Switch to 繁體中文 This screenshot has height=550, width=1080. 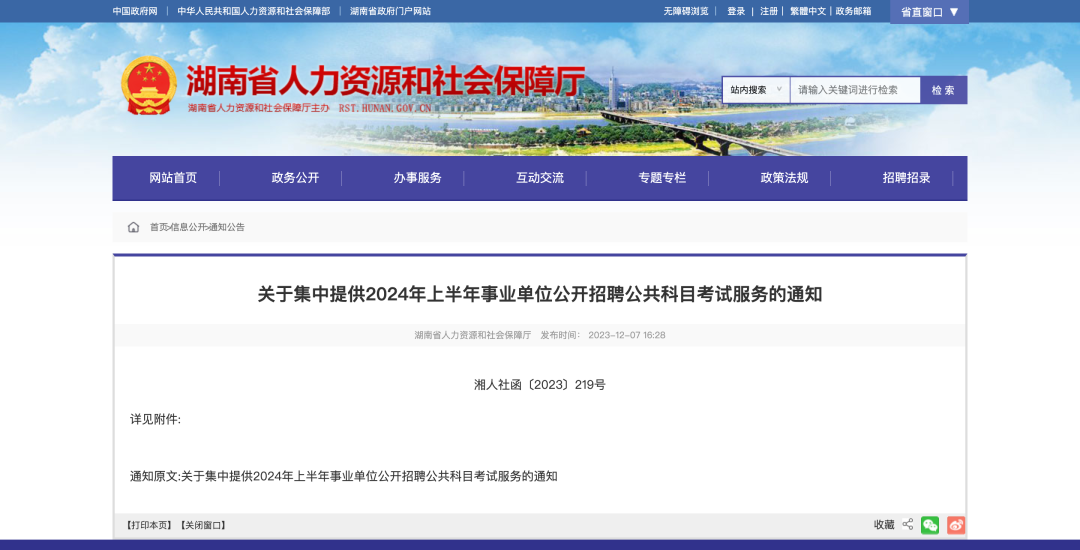click(808, 11)
